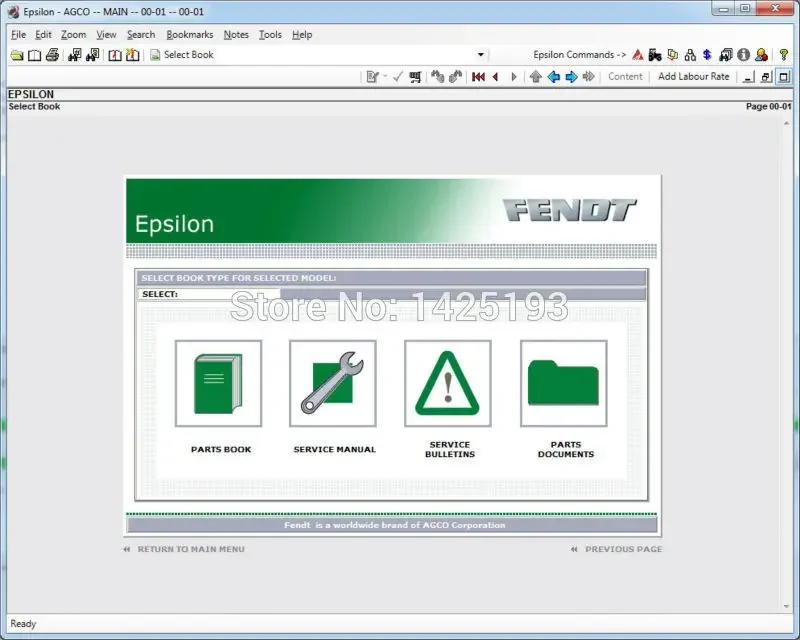Click the Epsilon Commands label
The width and height of the screenshot is (800, 640).
click(580, 55)
